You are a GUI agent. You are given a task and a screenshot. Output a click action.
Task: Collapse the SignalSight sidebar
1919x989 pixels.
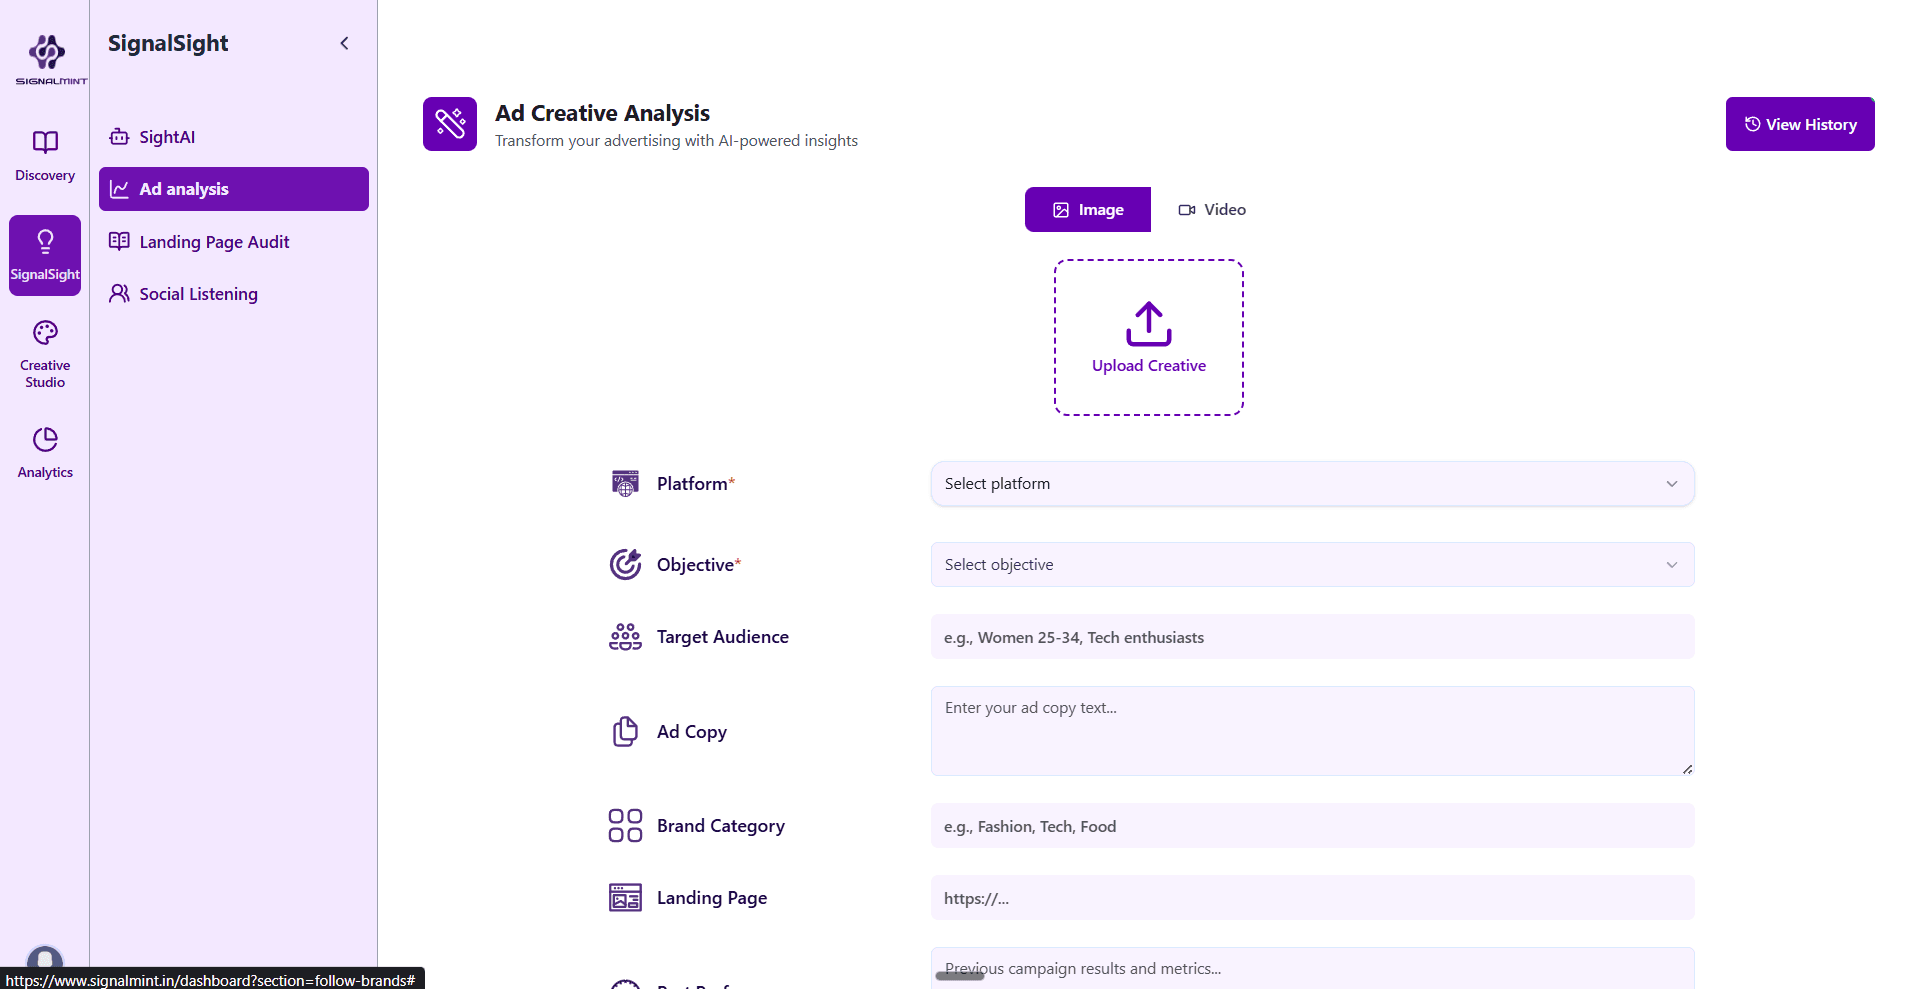(x=344, y=43)
